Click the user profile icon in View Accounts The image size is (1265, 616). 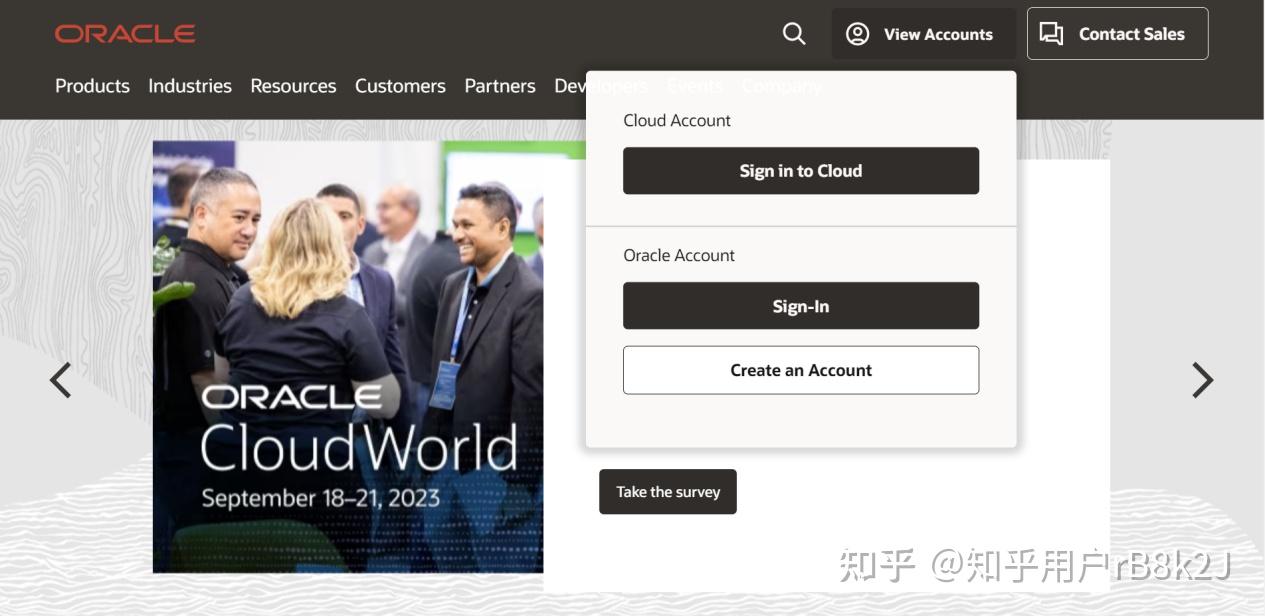coord(857,34)
